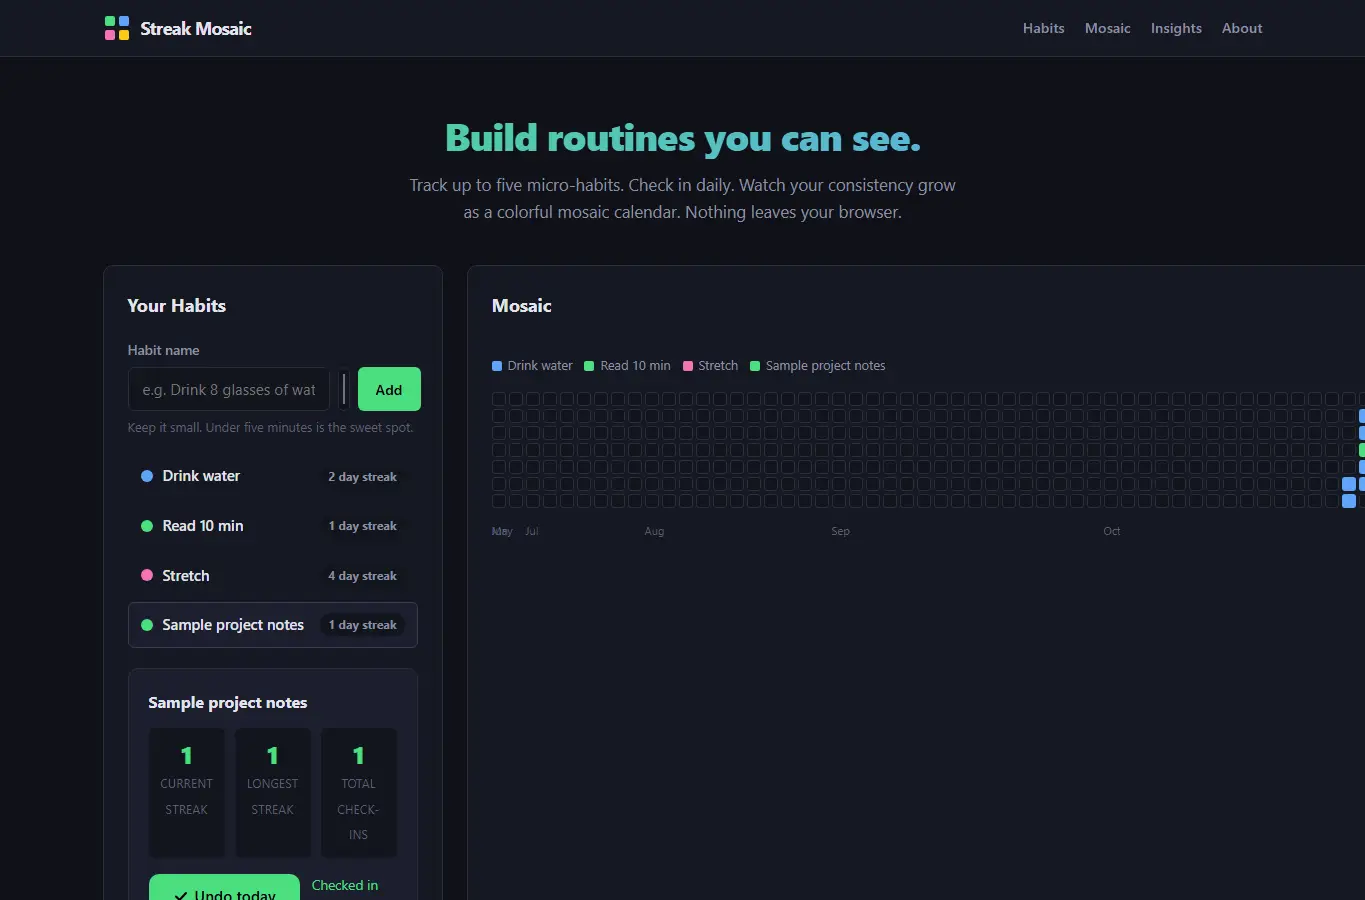Select the Stretch habit
Image resolution: width=1365 pixels, height=900 pixels.
click(273, 576)
